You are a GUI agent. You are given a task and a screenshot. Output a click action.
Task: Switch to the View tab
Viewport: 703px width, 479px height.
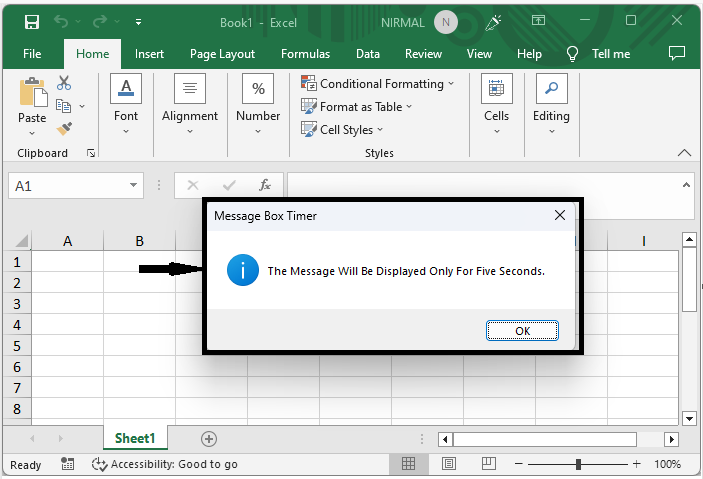tap(479, 54)
